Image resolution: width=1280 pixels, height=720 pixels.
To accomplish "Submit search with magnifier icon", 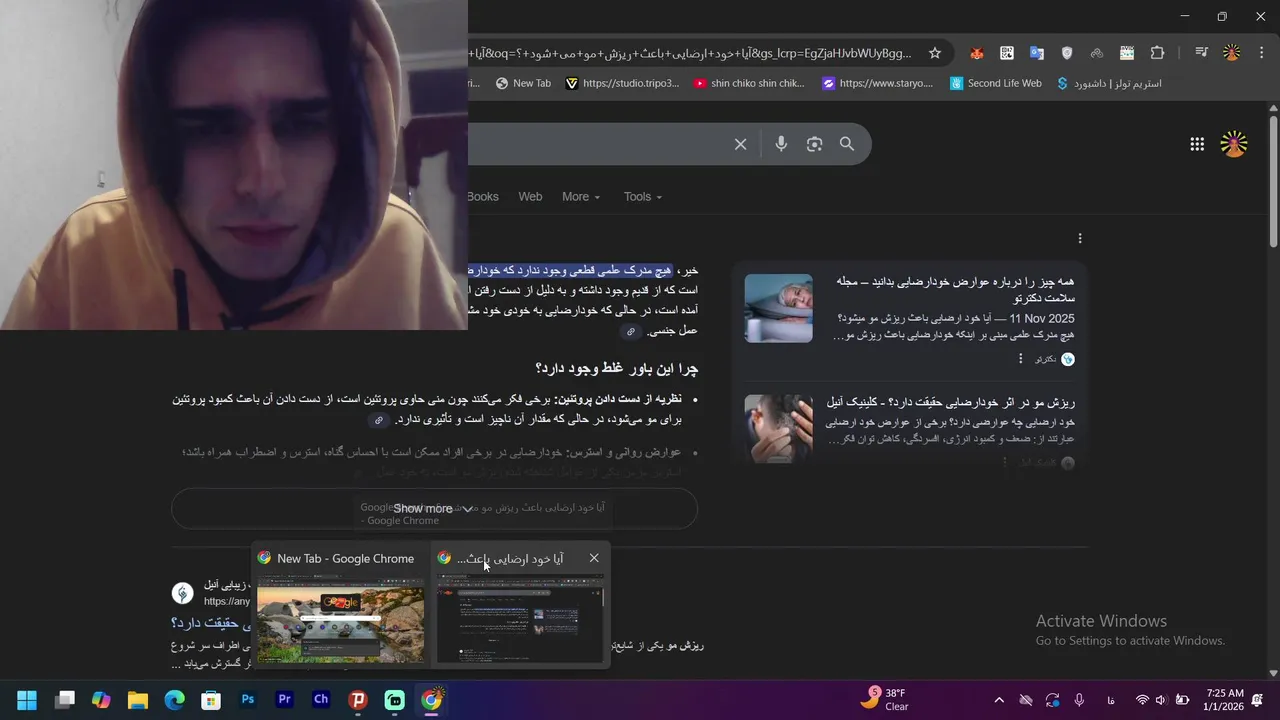I will click(x=847, y=144).
